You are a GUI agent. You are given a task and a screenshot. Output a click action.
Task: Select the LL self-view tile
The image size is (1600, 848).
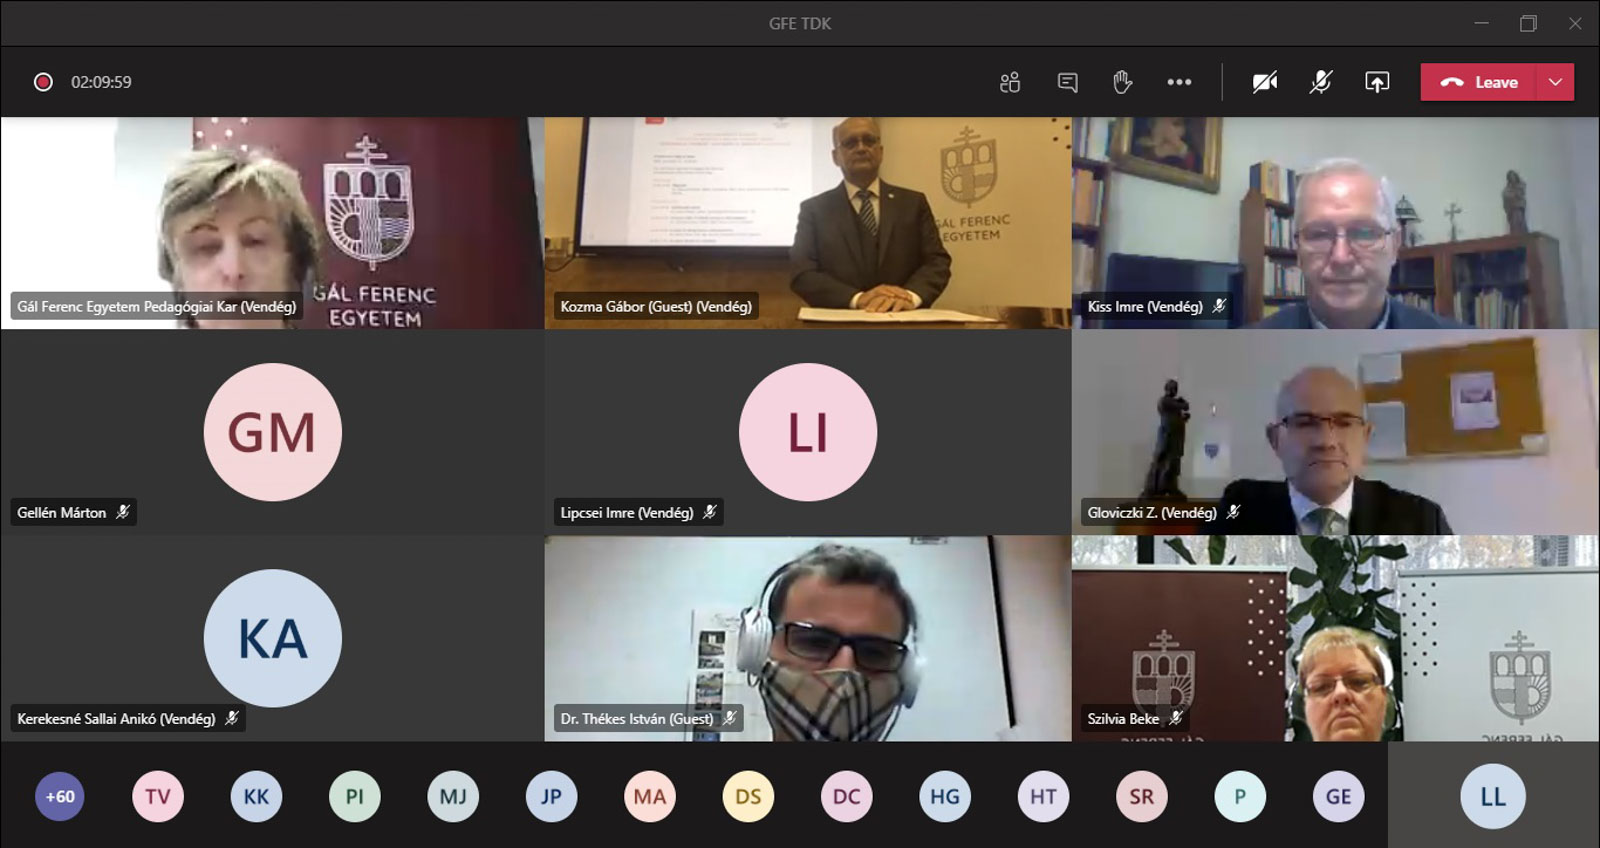[1493, 797]
